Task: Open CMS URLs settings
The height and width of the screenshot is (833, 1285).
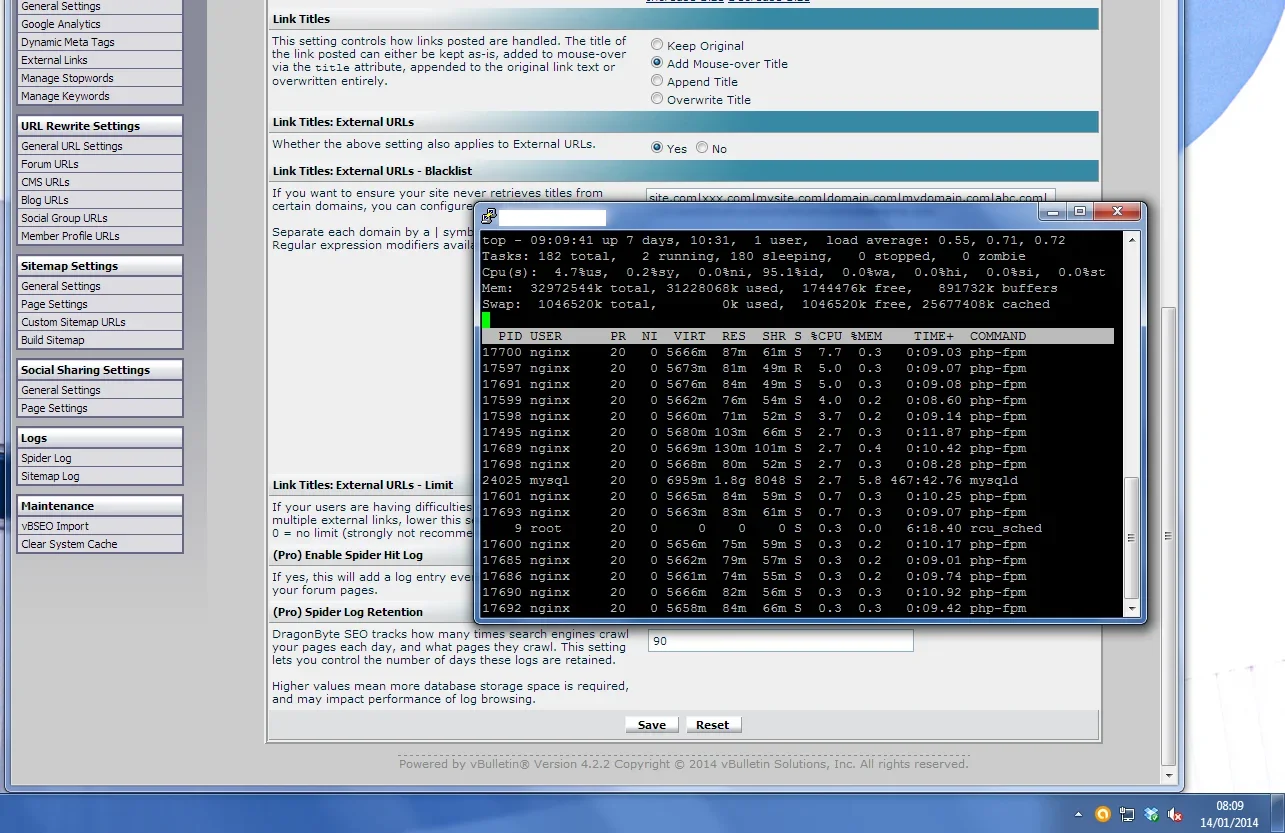Action: point(100,182)
